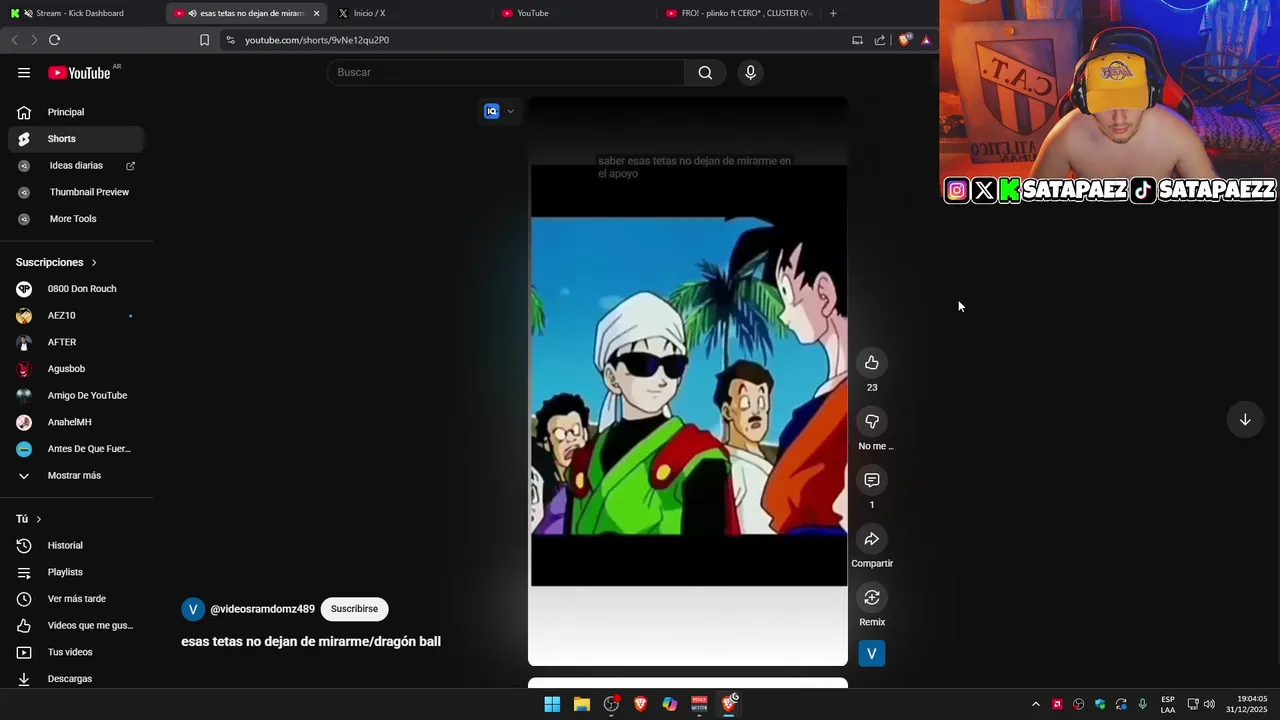Like the short with thumbs up

872,362
